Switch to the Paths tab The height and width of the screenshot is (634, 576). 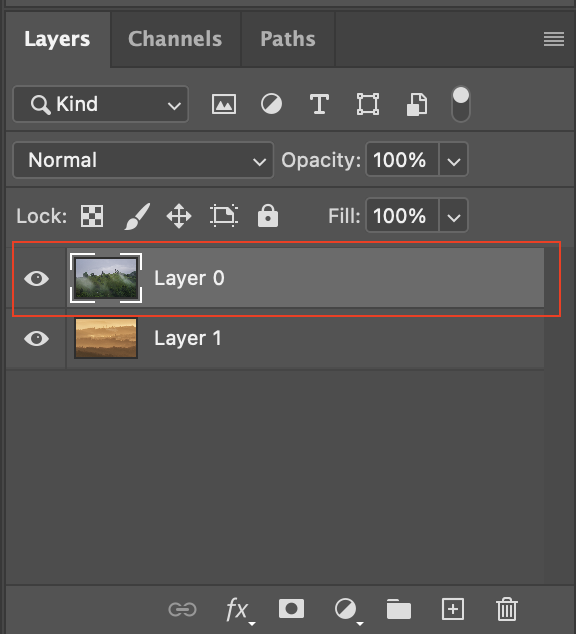(288, 39)
